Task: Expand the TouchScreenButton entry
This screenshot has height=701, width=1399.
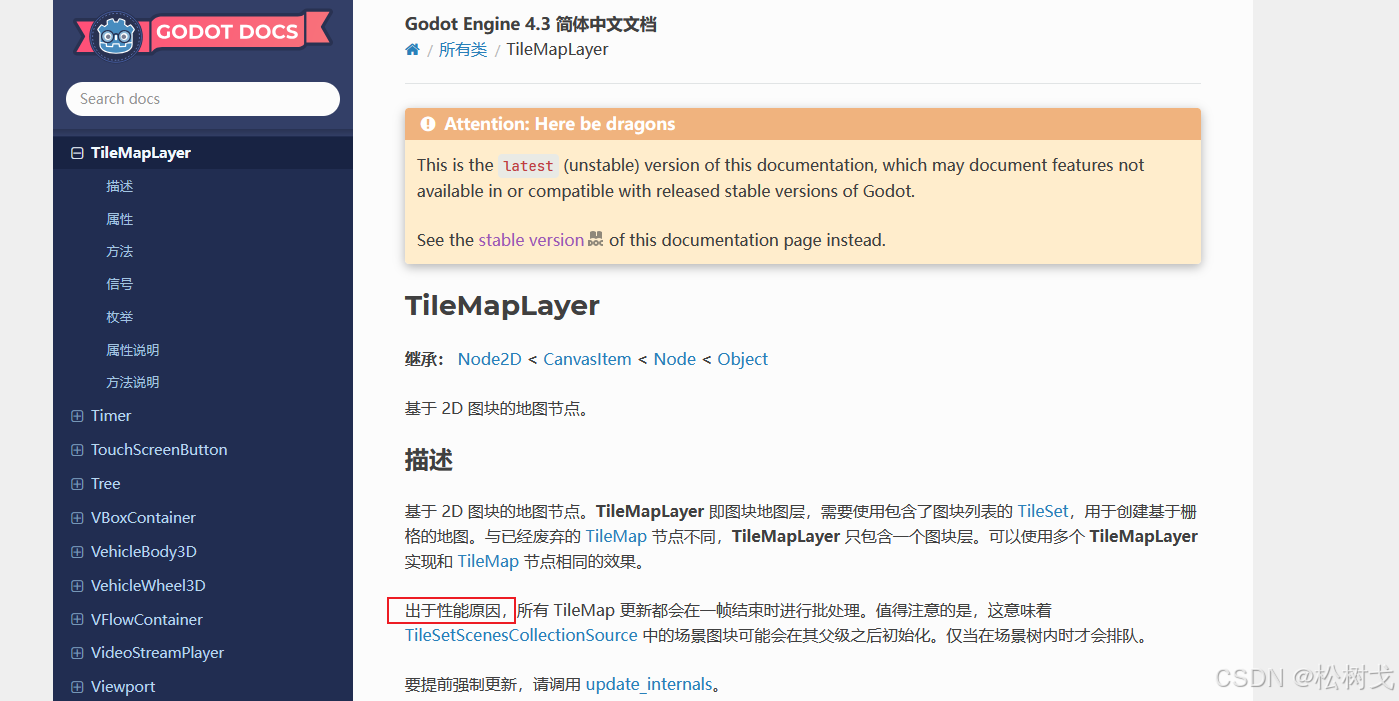Action: pyautogui.click(x=77, y=450)
